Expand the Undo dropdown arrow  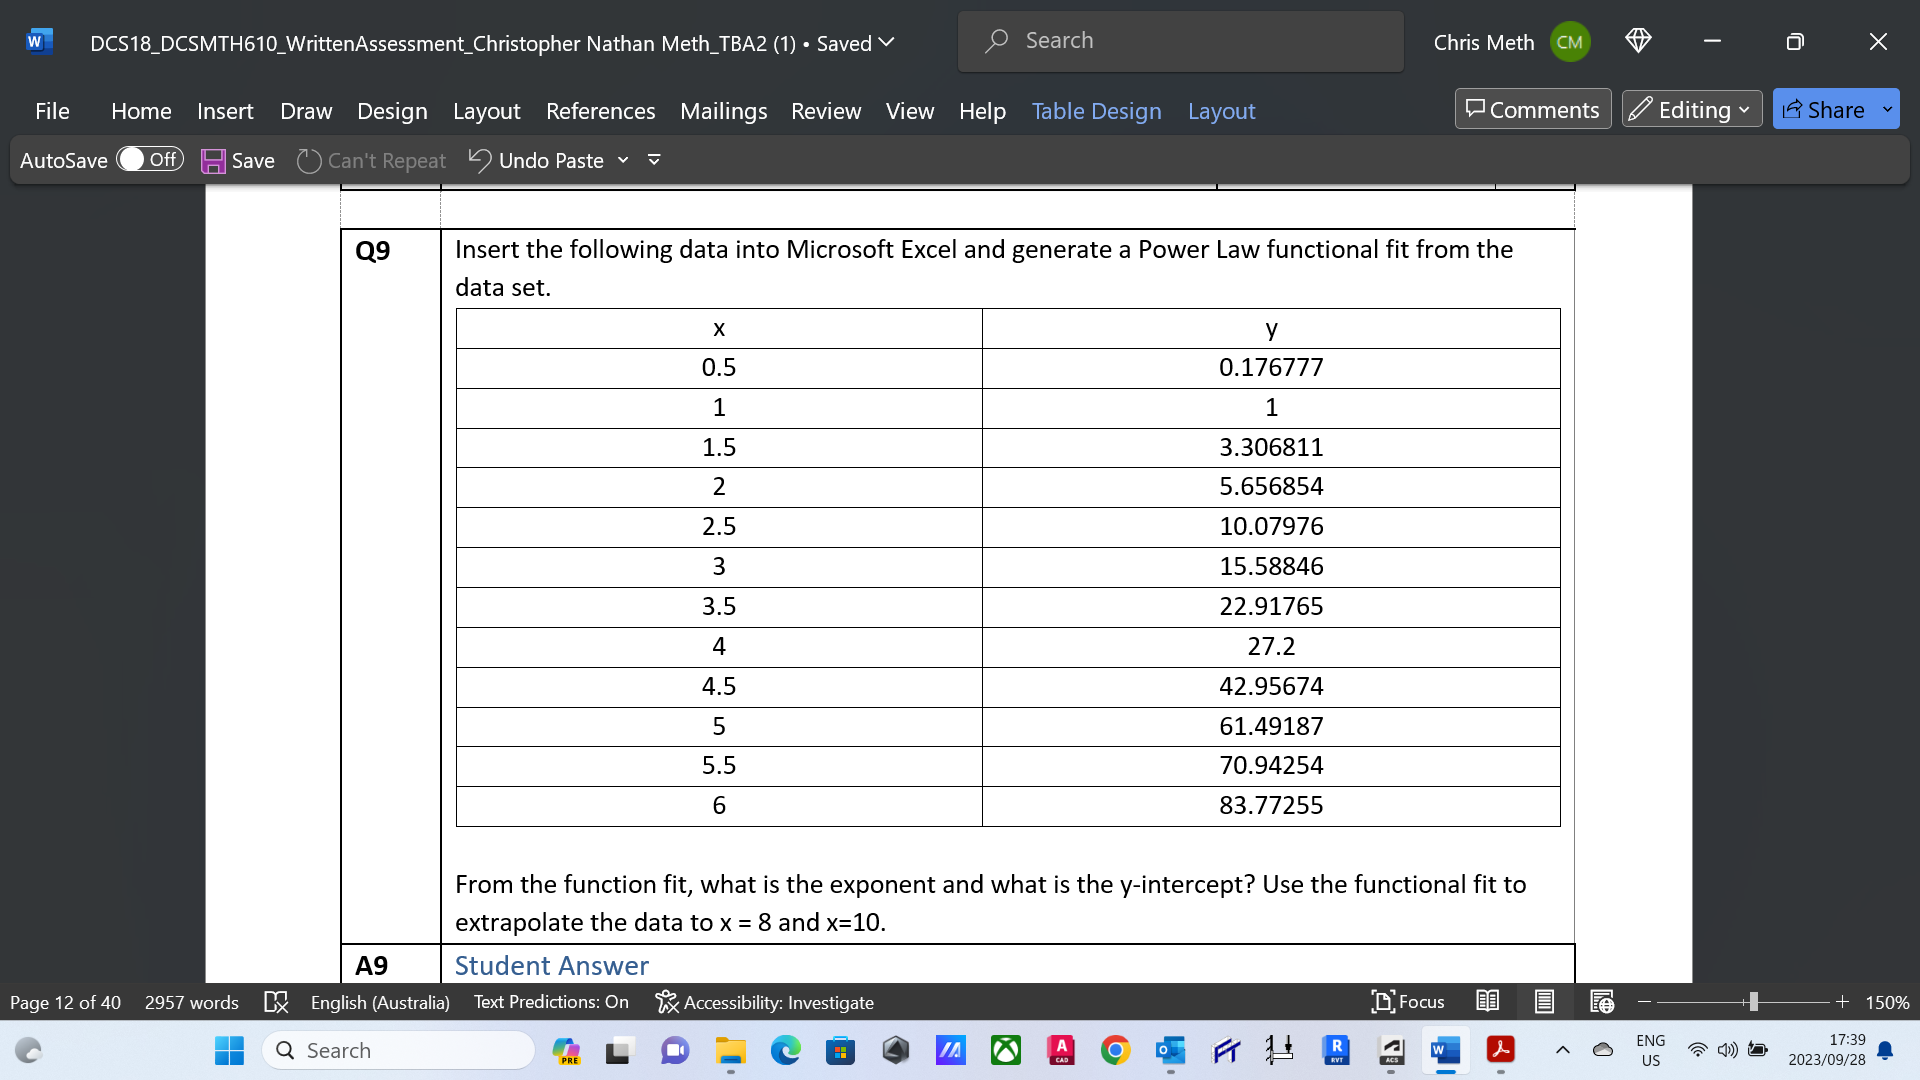623,160
